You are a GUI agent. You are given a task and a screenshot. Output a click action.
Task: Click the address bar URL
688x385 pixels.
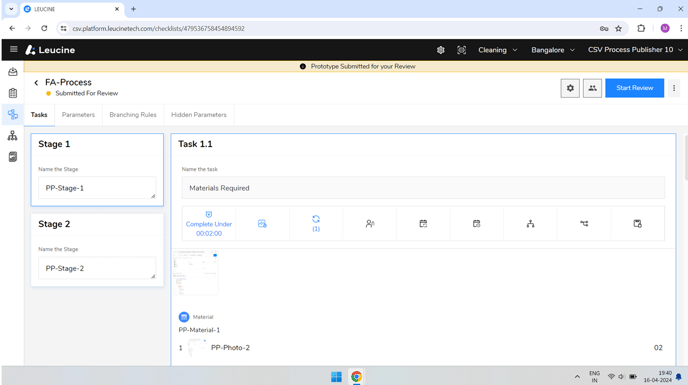(x=158, y=29)
